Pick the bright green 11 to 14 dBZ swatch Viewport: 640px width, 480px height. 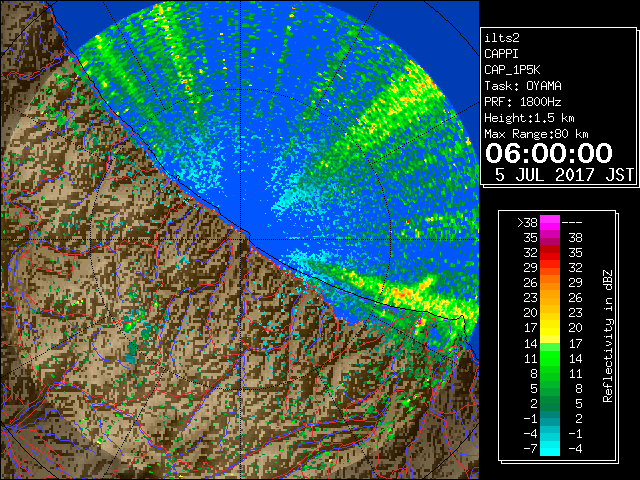(550, 358)
